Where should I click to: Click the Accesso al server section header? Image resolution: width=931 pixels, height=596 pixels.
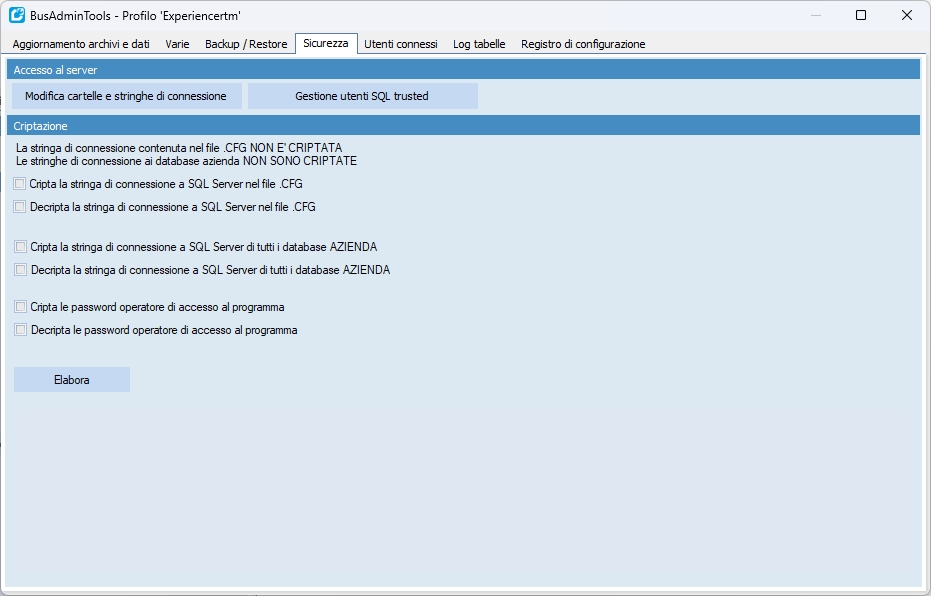[463, 69]
